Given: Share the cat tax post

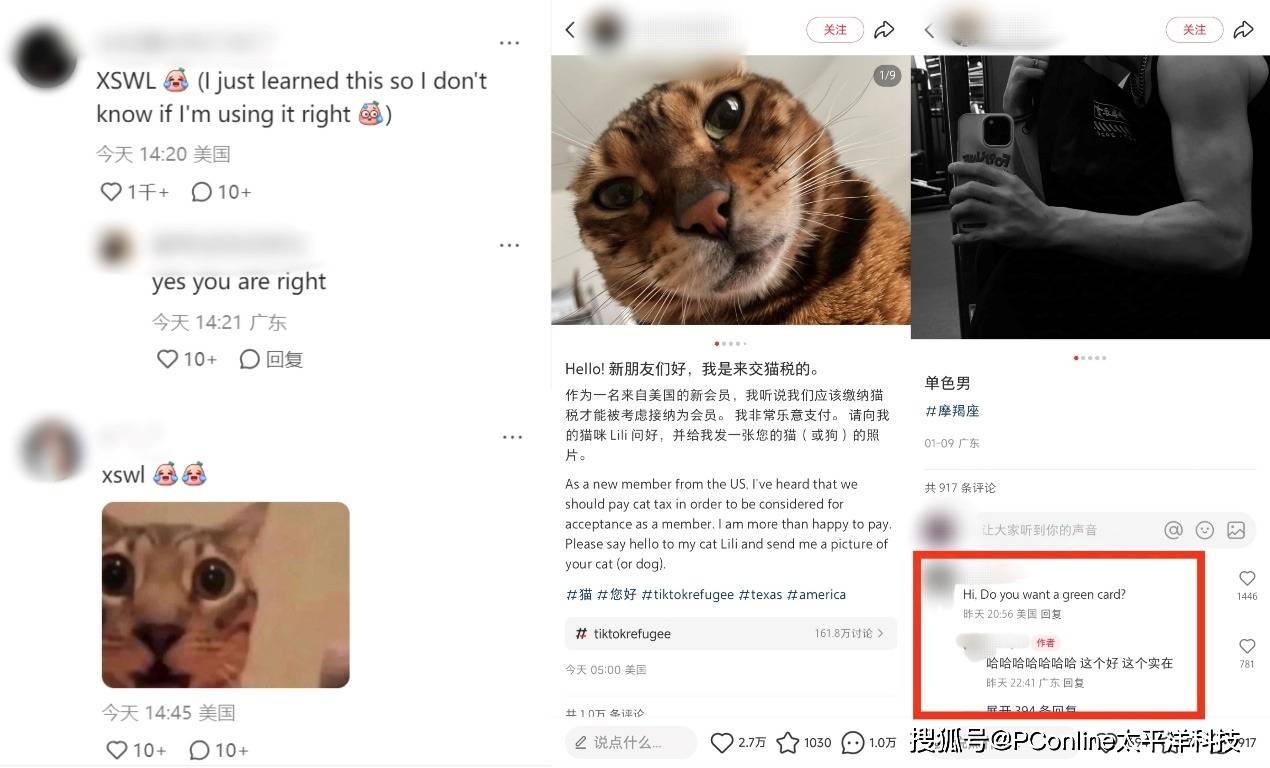Looking at the screenshot, I should coord(884,30).
